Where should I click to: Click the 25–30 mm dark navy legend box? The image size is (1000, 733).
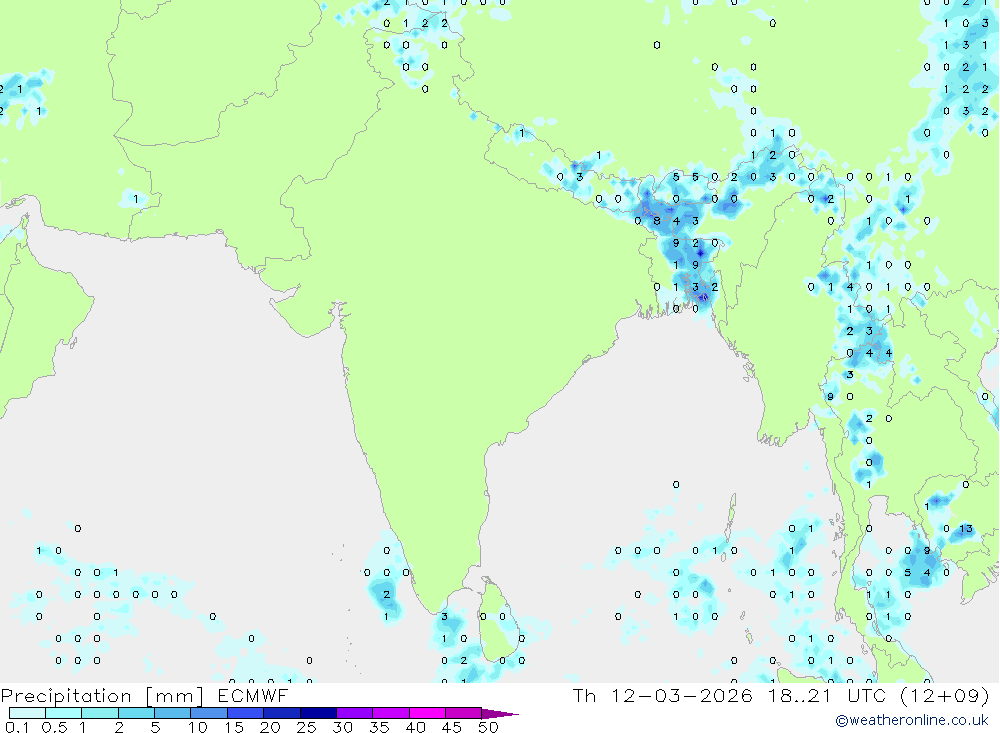318,713
